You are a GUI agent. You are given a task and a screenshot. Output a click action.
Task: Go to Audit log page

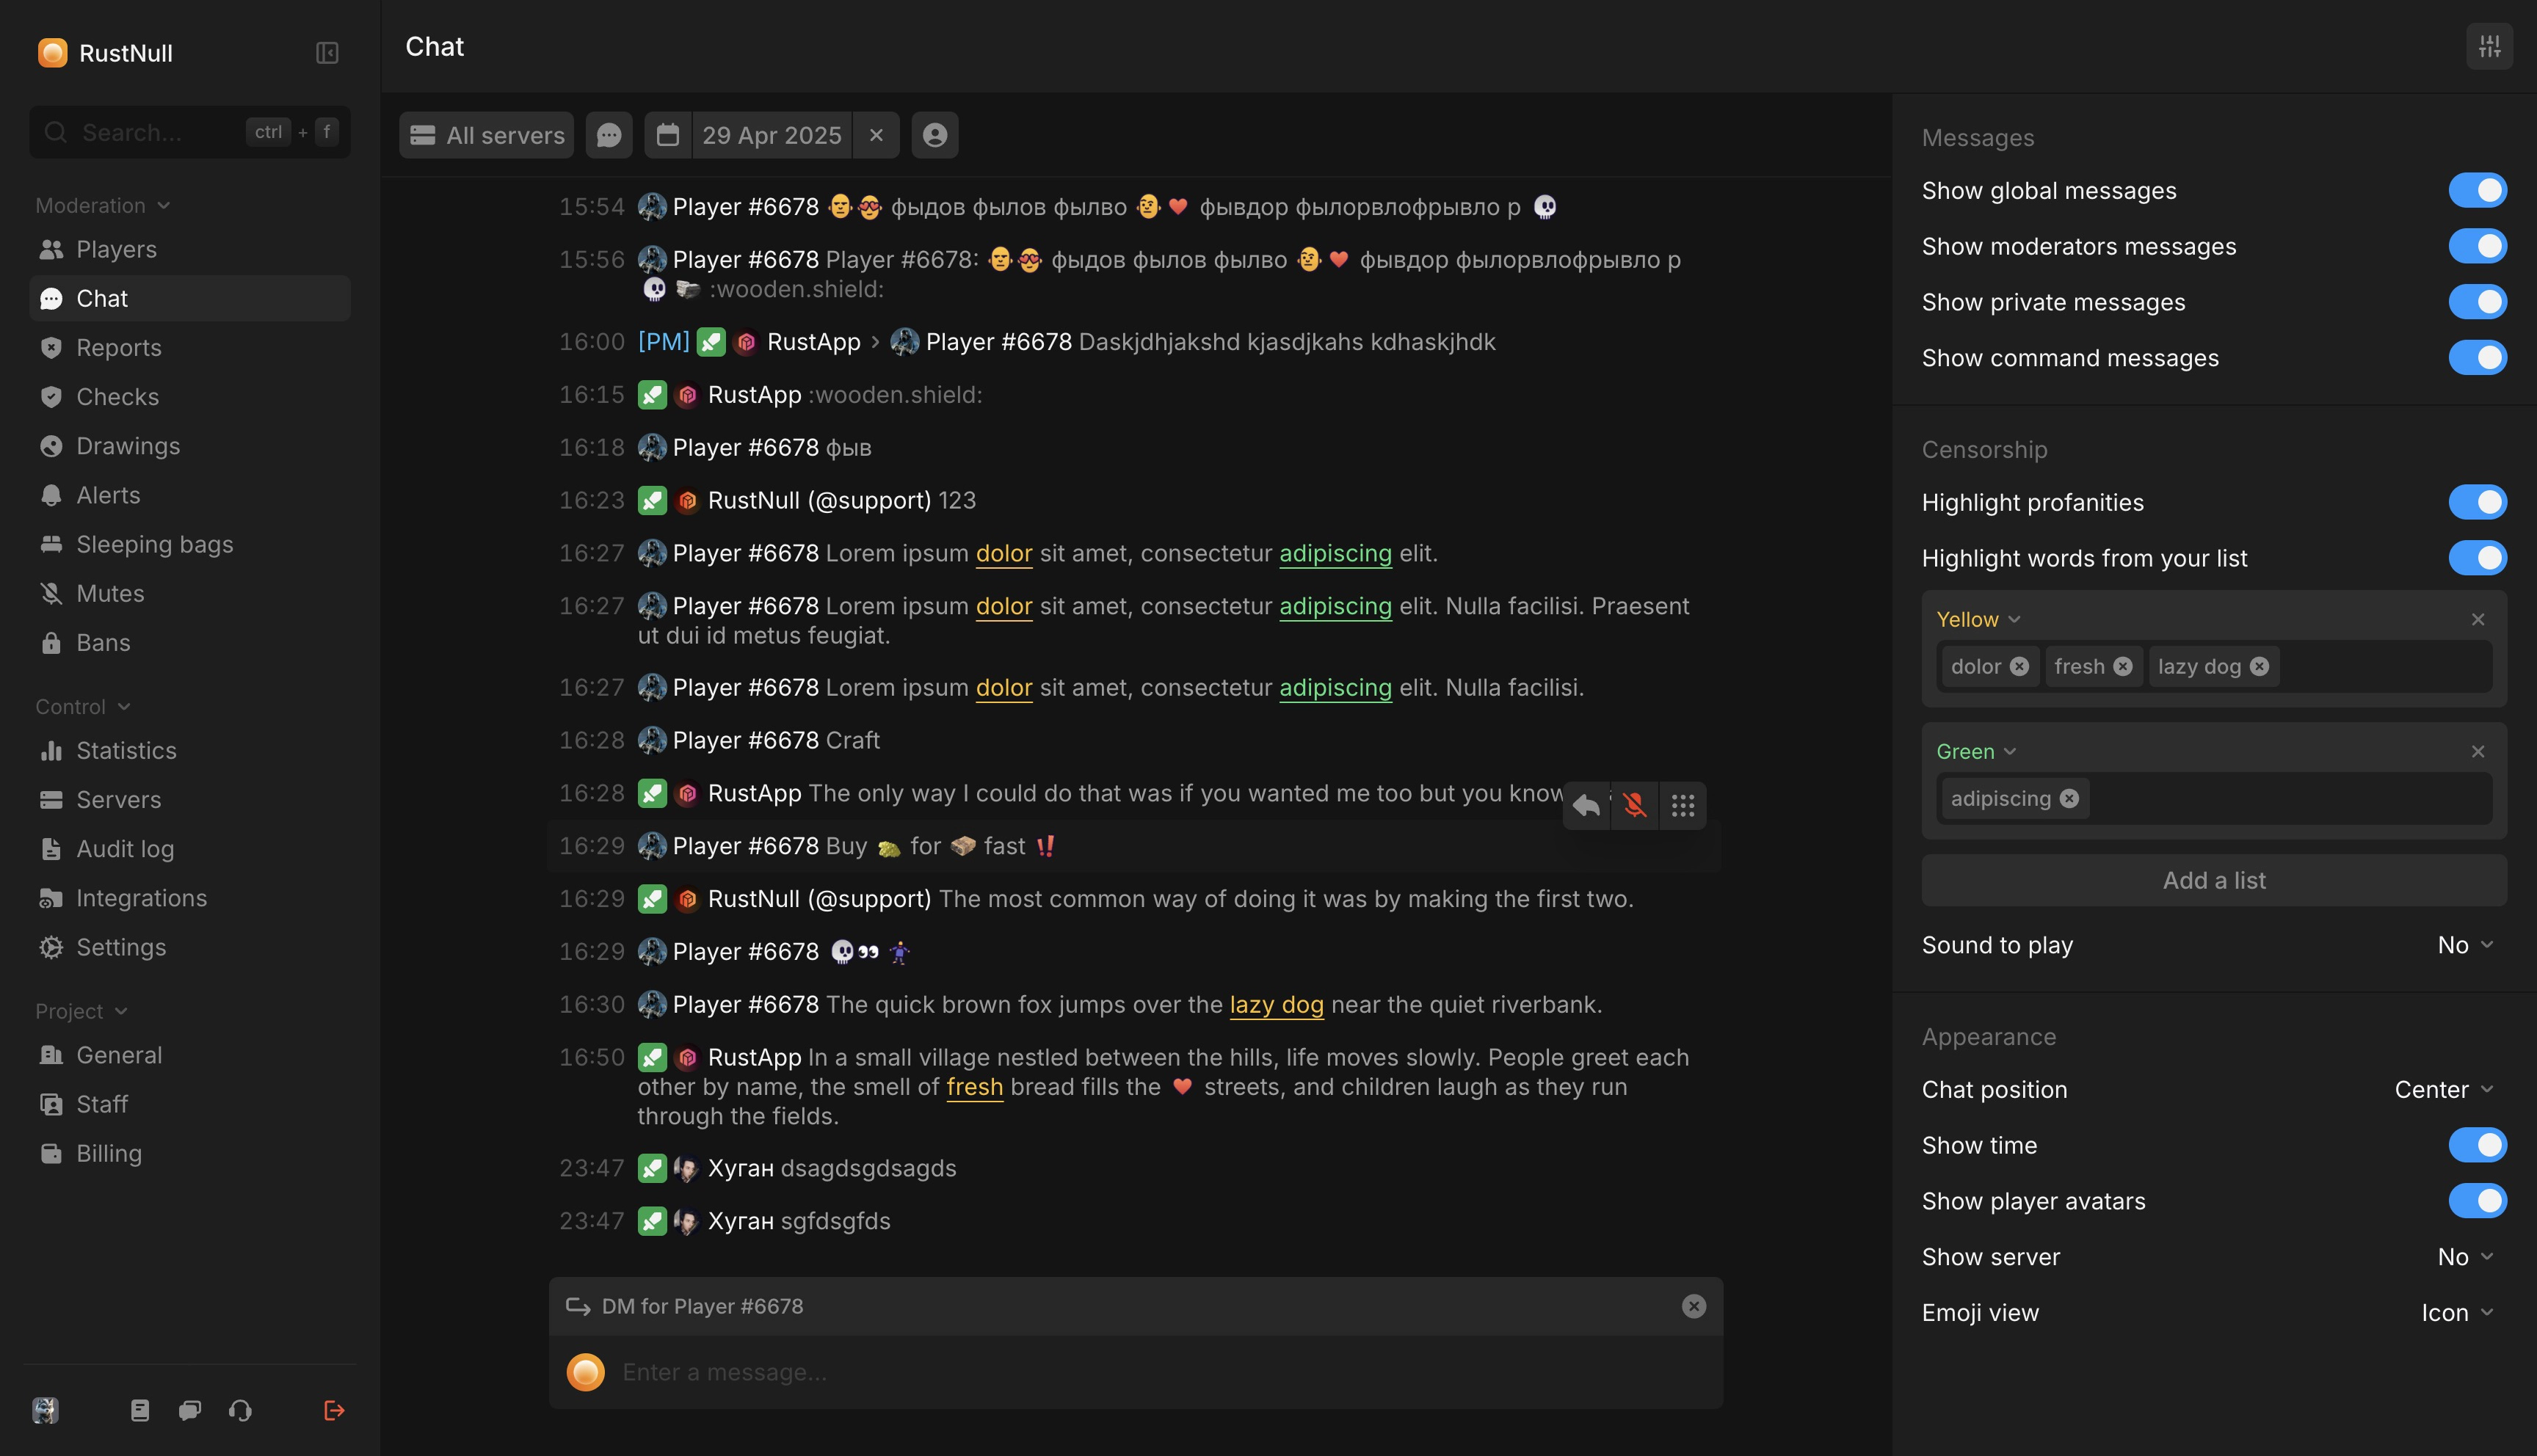pos(125,849)
